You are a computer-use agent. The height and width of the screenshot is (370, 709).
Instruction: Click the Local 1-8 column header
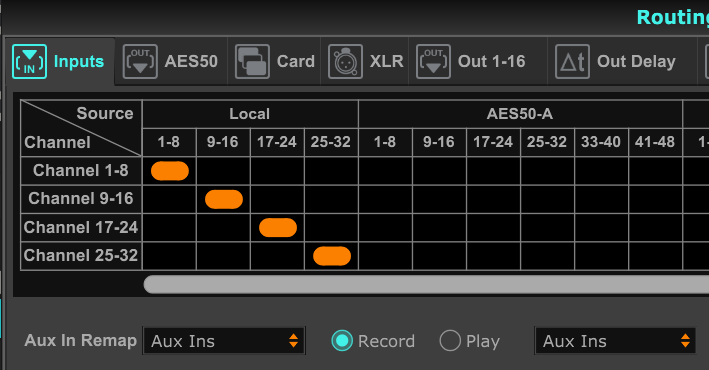(x=169, y=142)
